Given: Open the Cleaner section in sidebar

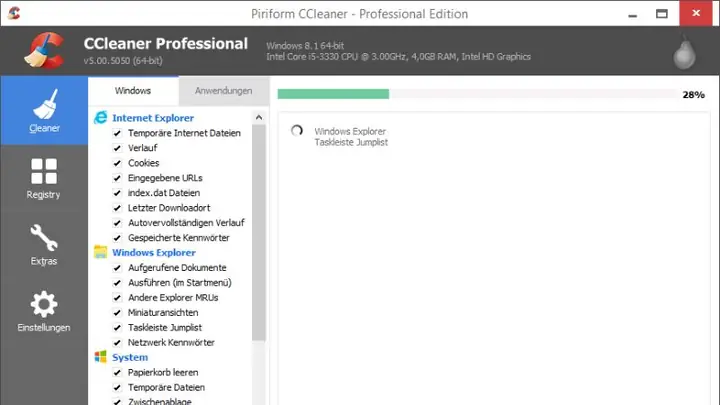Looking at the screenshot, I should tap(44, 110).
